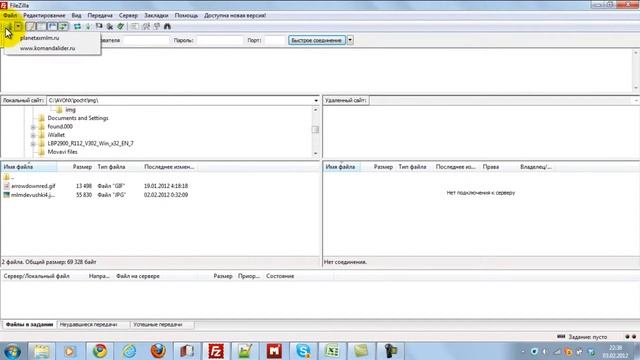
Task: Open the Windows Start button
Action: tap(12, 351)
